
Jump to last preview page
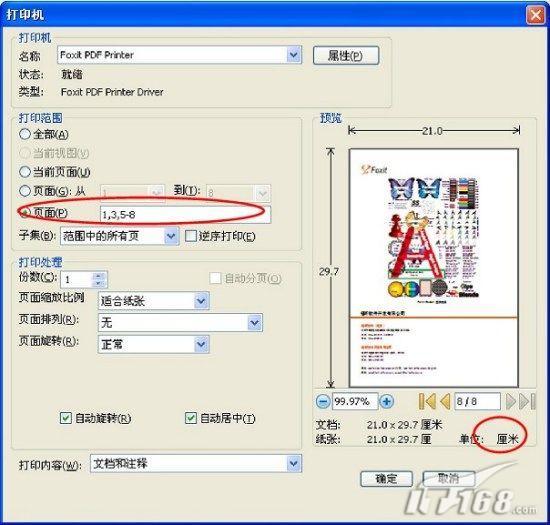(x=527, y=401)
